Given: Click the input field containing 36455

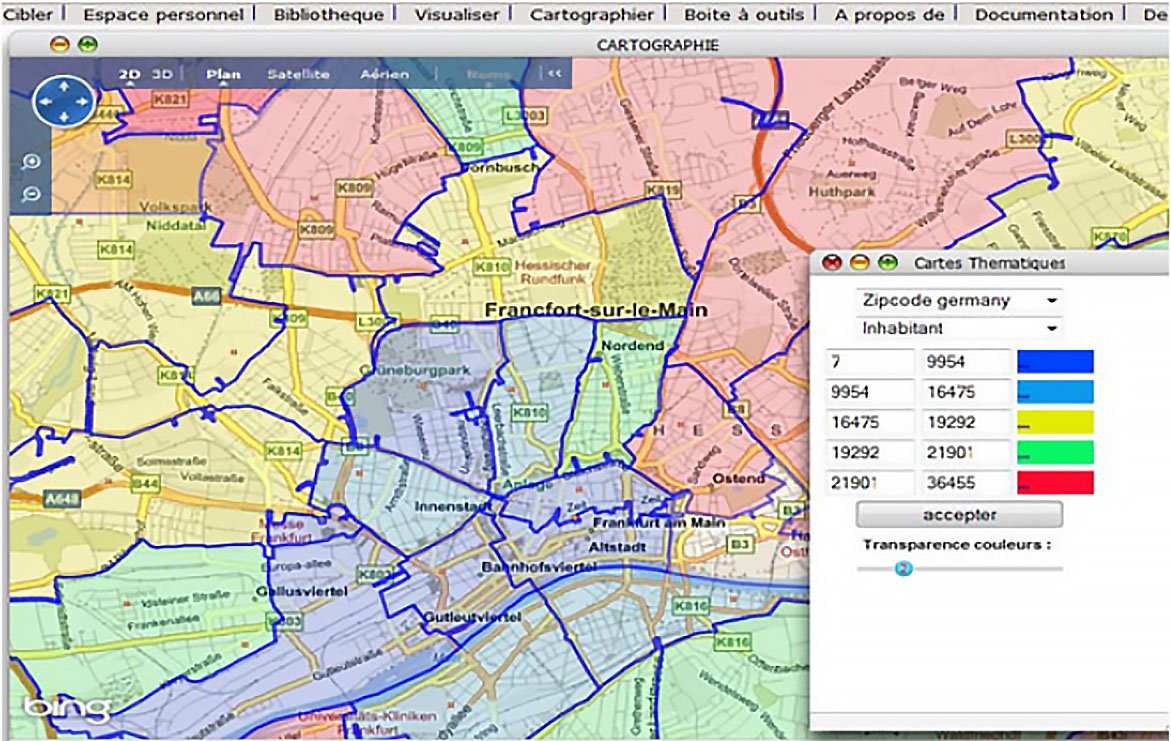Looking at the screenshot, I should tap(964, 482).
